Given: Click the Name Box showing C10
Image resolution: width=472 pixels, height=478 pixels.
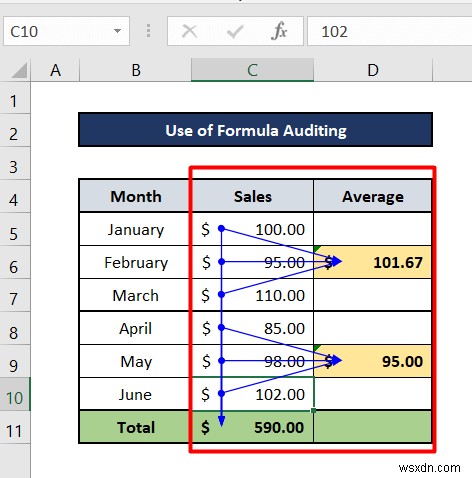Looking at the screenshot, I should click(66, 31).
